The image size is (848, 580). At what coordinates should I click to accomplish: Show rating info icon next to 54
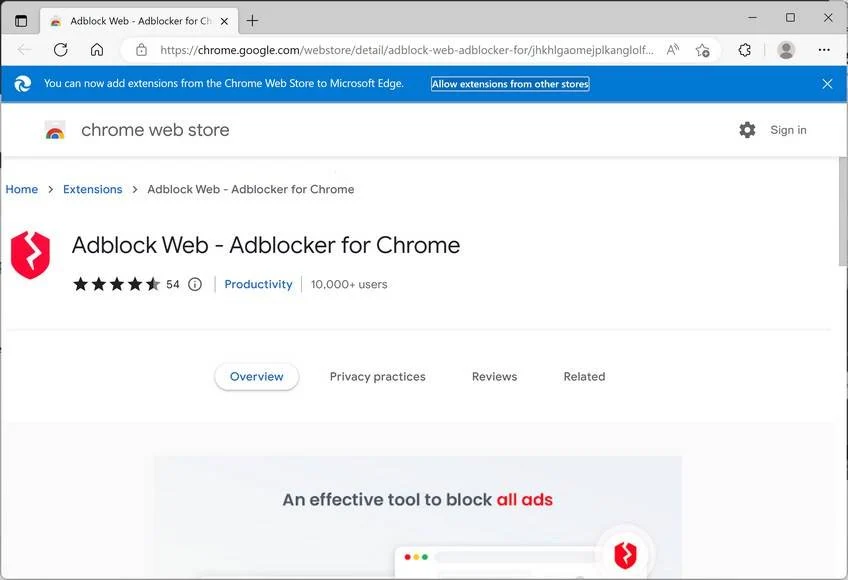pyautogui.click(x=195, y=284)
